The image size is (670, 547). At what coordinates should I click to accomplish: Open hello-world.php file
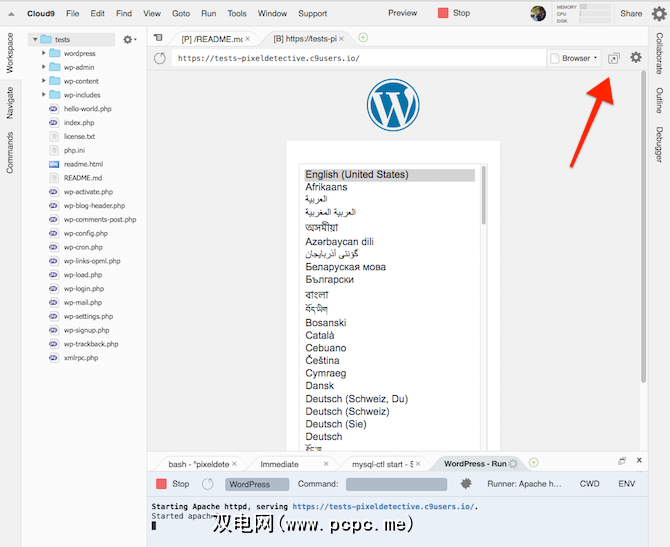coord(88,109)
